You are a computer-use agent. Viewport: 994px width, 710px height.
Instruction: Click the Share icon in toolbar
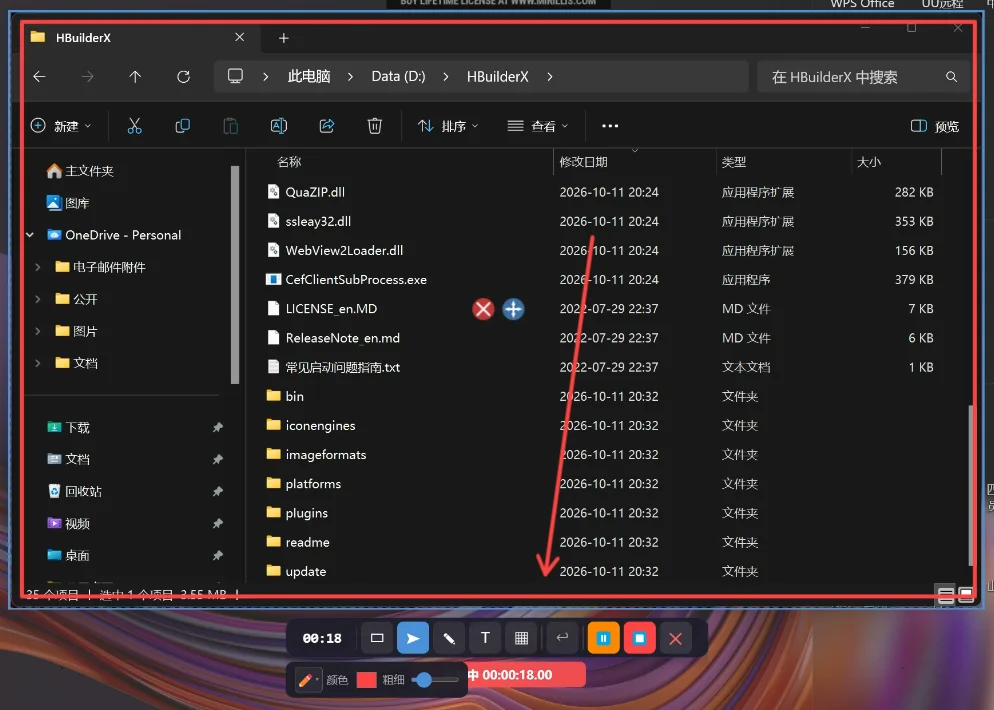[x=326, y=126]
